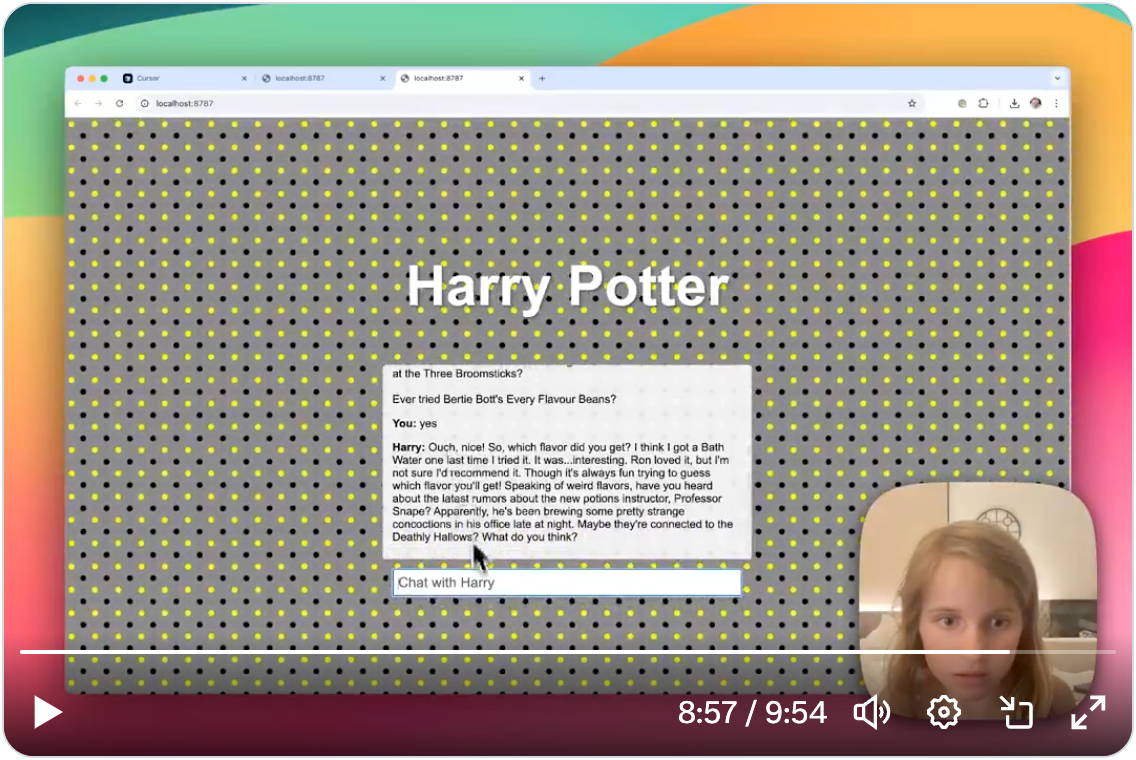Click the Chat with Harry input field
The height and width of the screenshot is (760, 1136).
[566, 583]
